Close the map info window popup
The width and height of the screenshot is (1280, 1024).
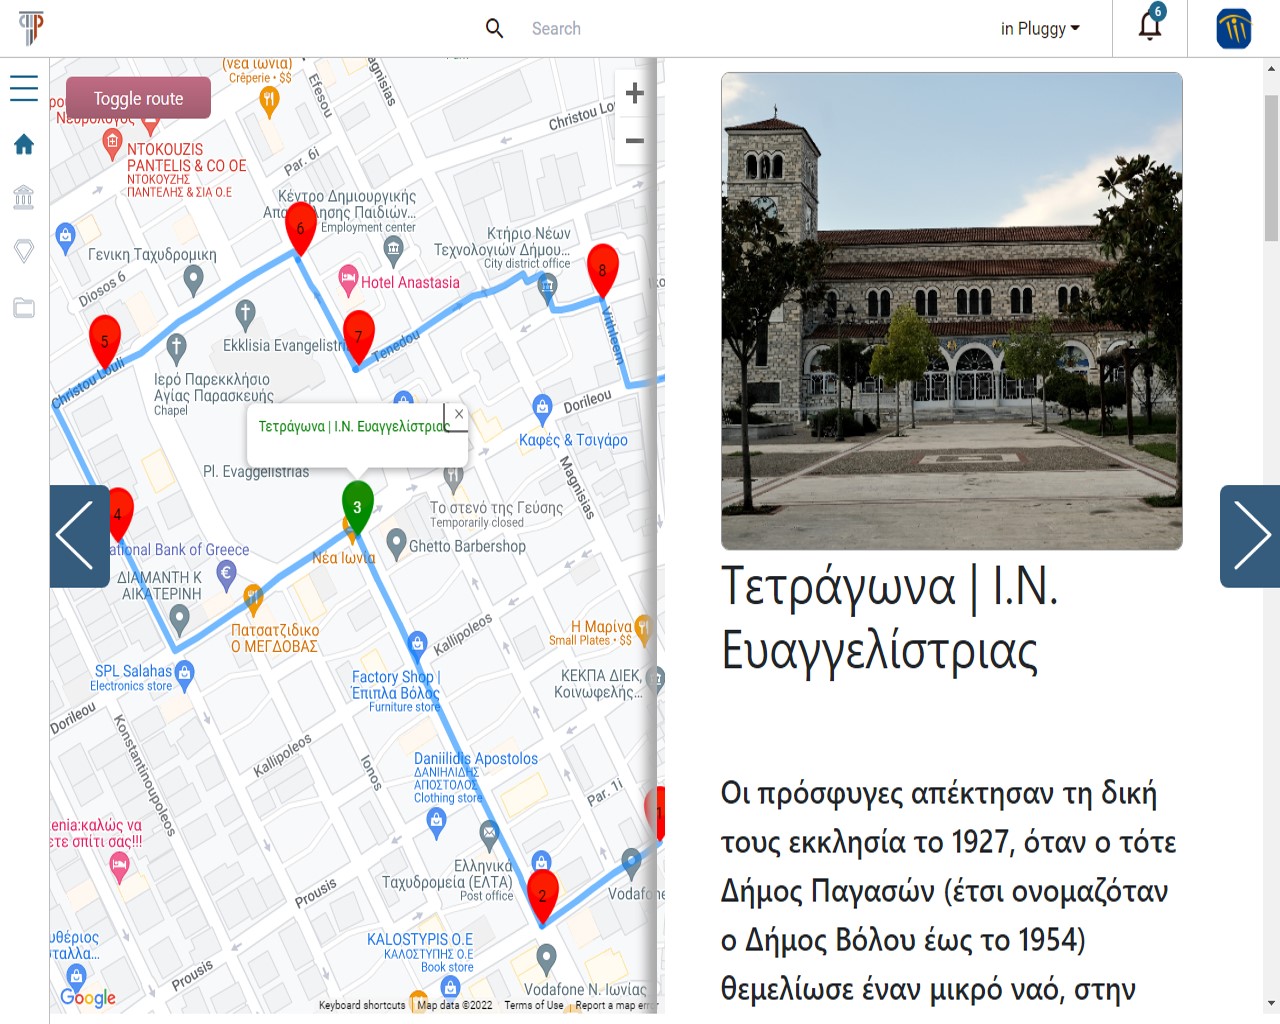pos(458,414)
